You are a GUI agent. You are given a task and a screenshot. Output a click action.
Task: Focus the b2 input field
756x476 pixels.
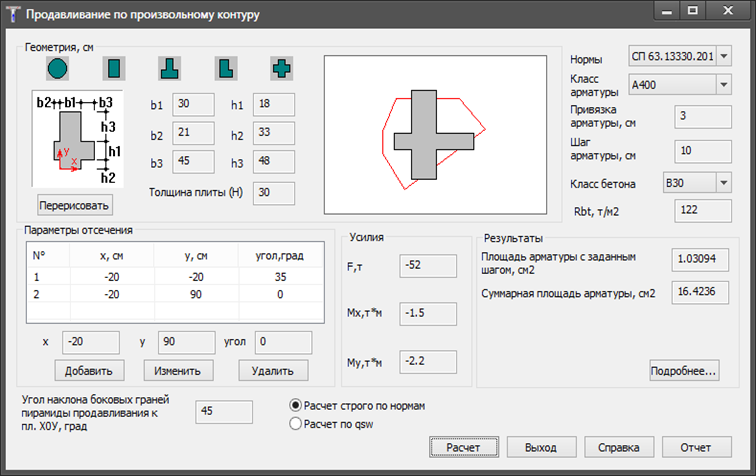(x=193, y=133)
